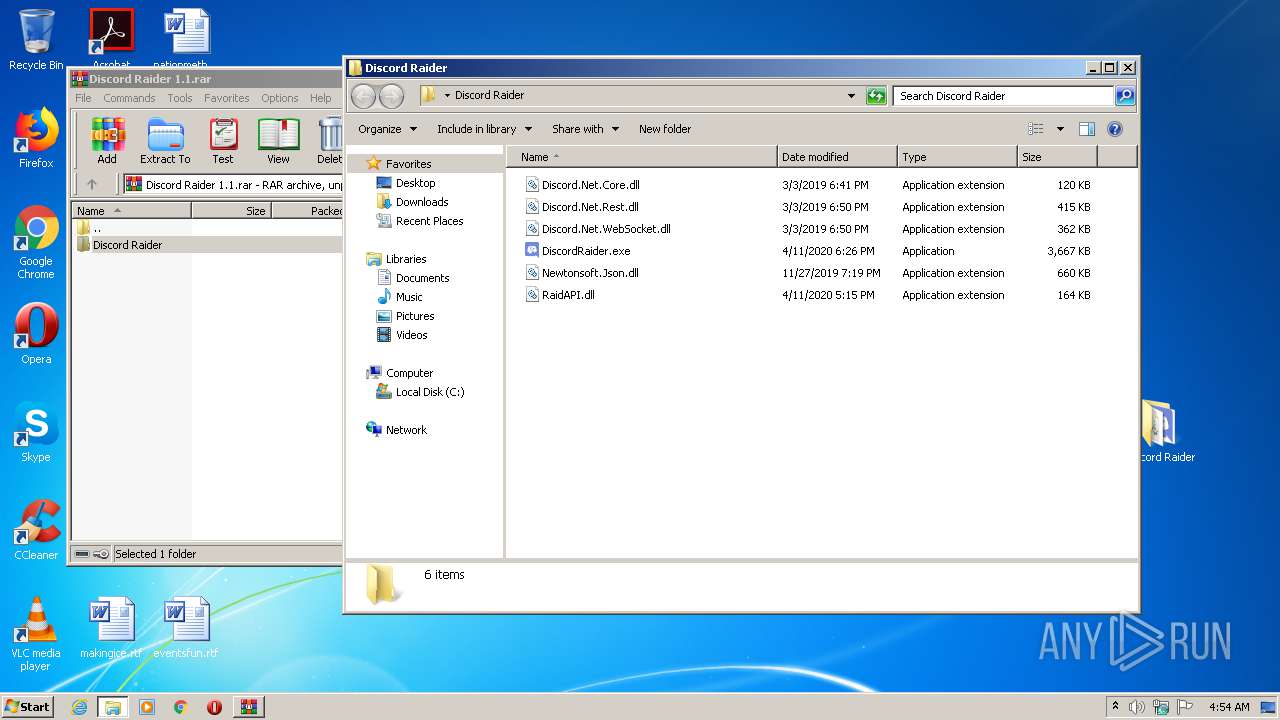Open WinRAR Commands menu
The height and width of the screenshot is (720, 1280).
[129, 98]
